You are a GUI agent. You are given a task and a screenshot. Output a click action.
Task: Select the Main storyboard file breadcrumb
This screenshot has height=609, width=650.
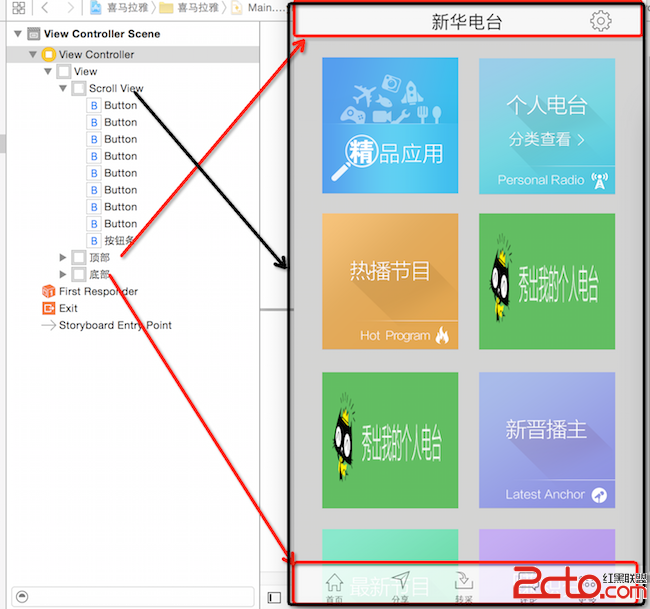tap(258, 8)
